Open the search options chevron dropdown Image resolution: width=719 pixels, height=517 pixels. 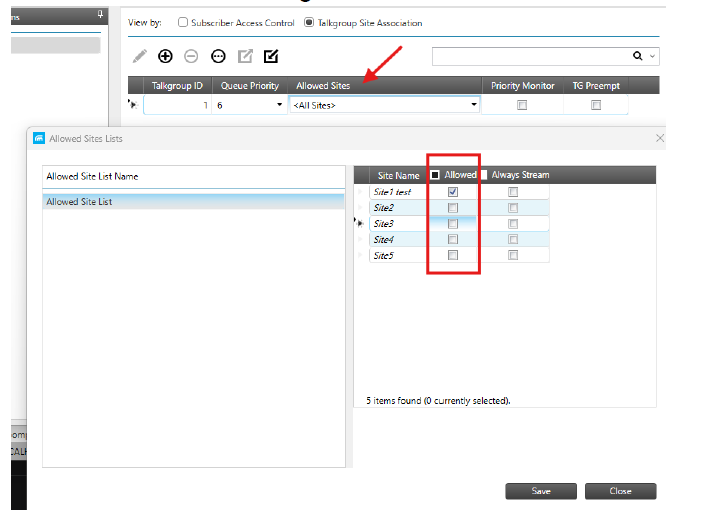[653, 56]
